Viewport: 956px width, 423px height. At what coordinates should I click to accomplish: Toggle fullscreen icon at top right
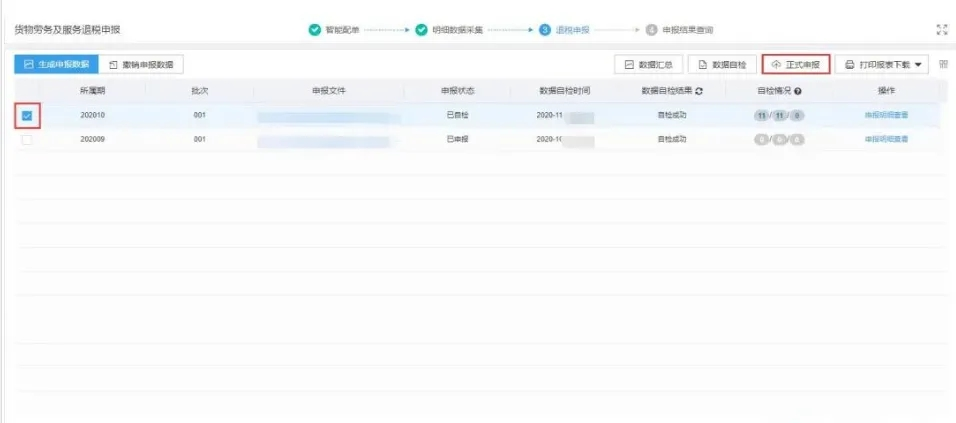coord(942,30)
